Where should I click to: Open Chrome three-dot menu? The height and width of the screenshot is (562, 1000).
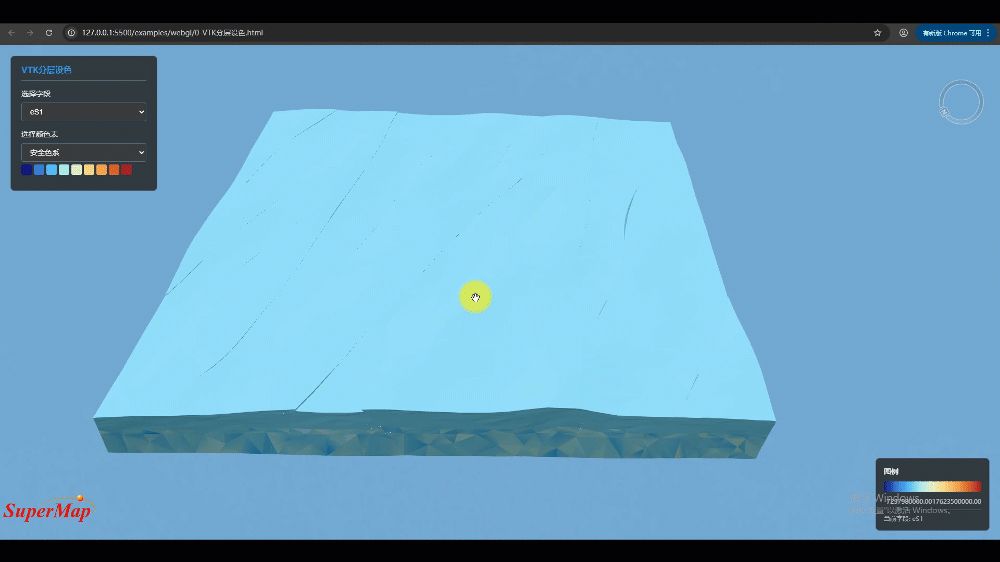pos(988,33)
